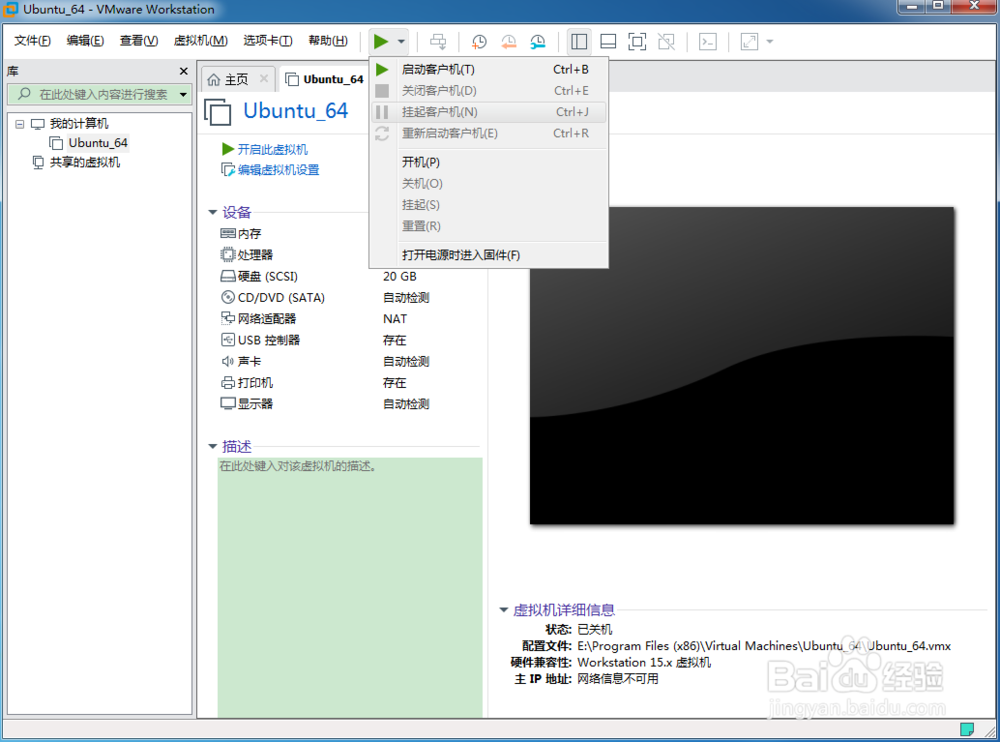Viewport: 1000px width, 742px height.
Task: Open the 选项卡(T) menu
Action: (x=268, y=41)
